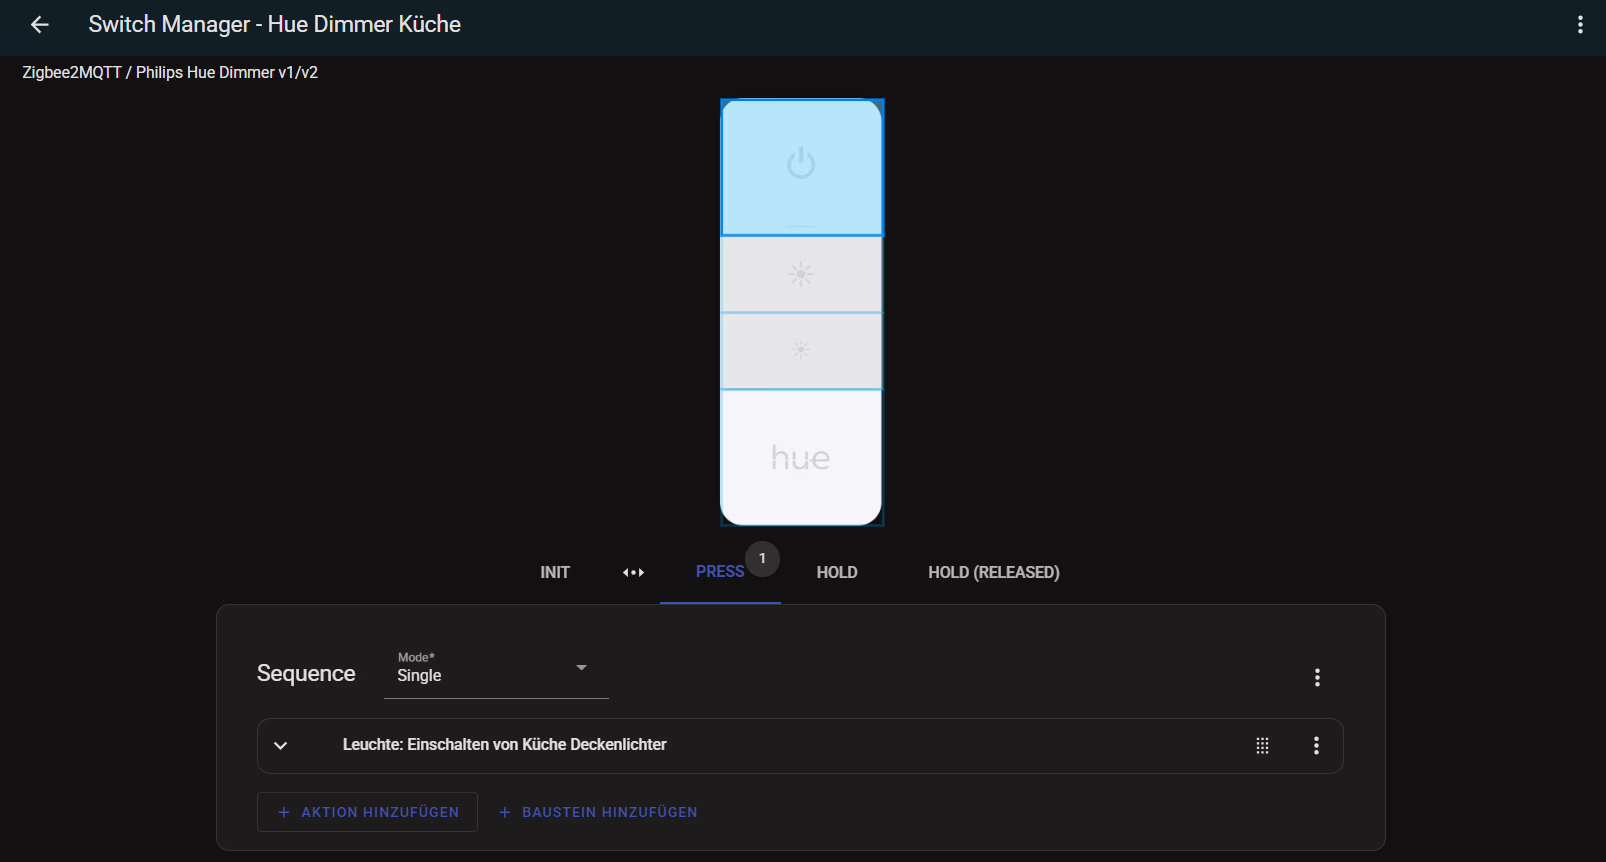Click the 'Zigbee2MQTT / Philips Hue Dimmer v1/v2' label
The height and width of the screenshot is (862, 1606).
coord(170,72)
